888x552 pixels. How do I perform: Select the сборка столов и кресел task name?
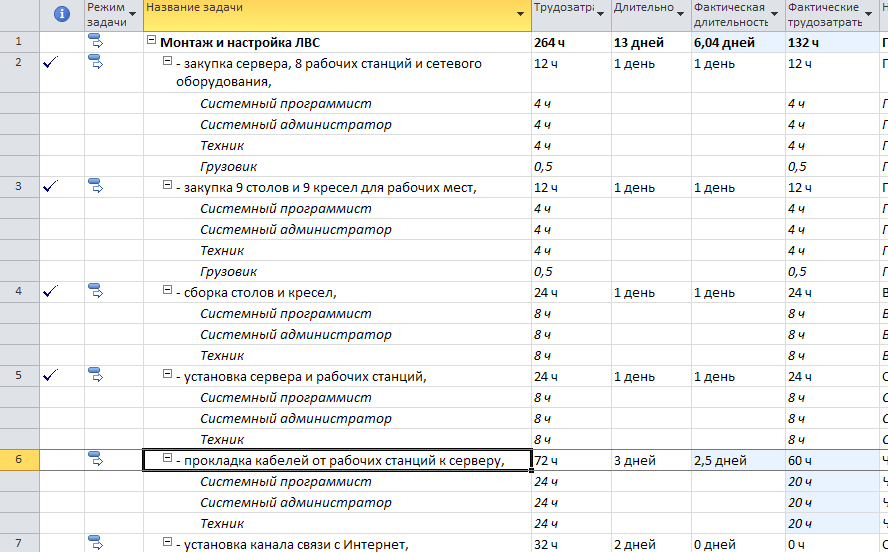point(257,293)
